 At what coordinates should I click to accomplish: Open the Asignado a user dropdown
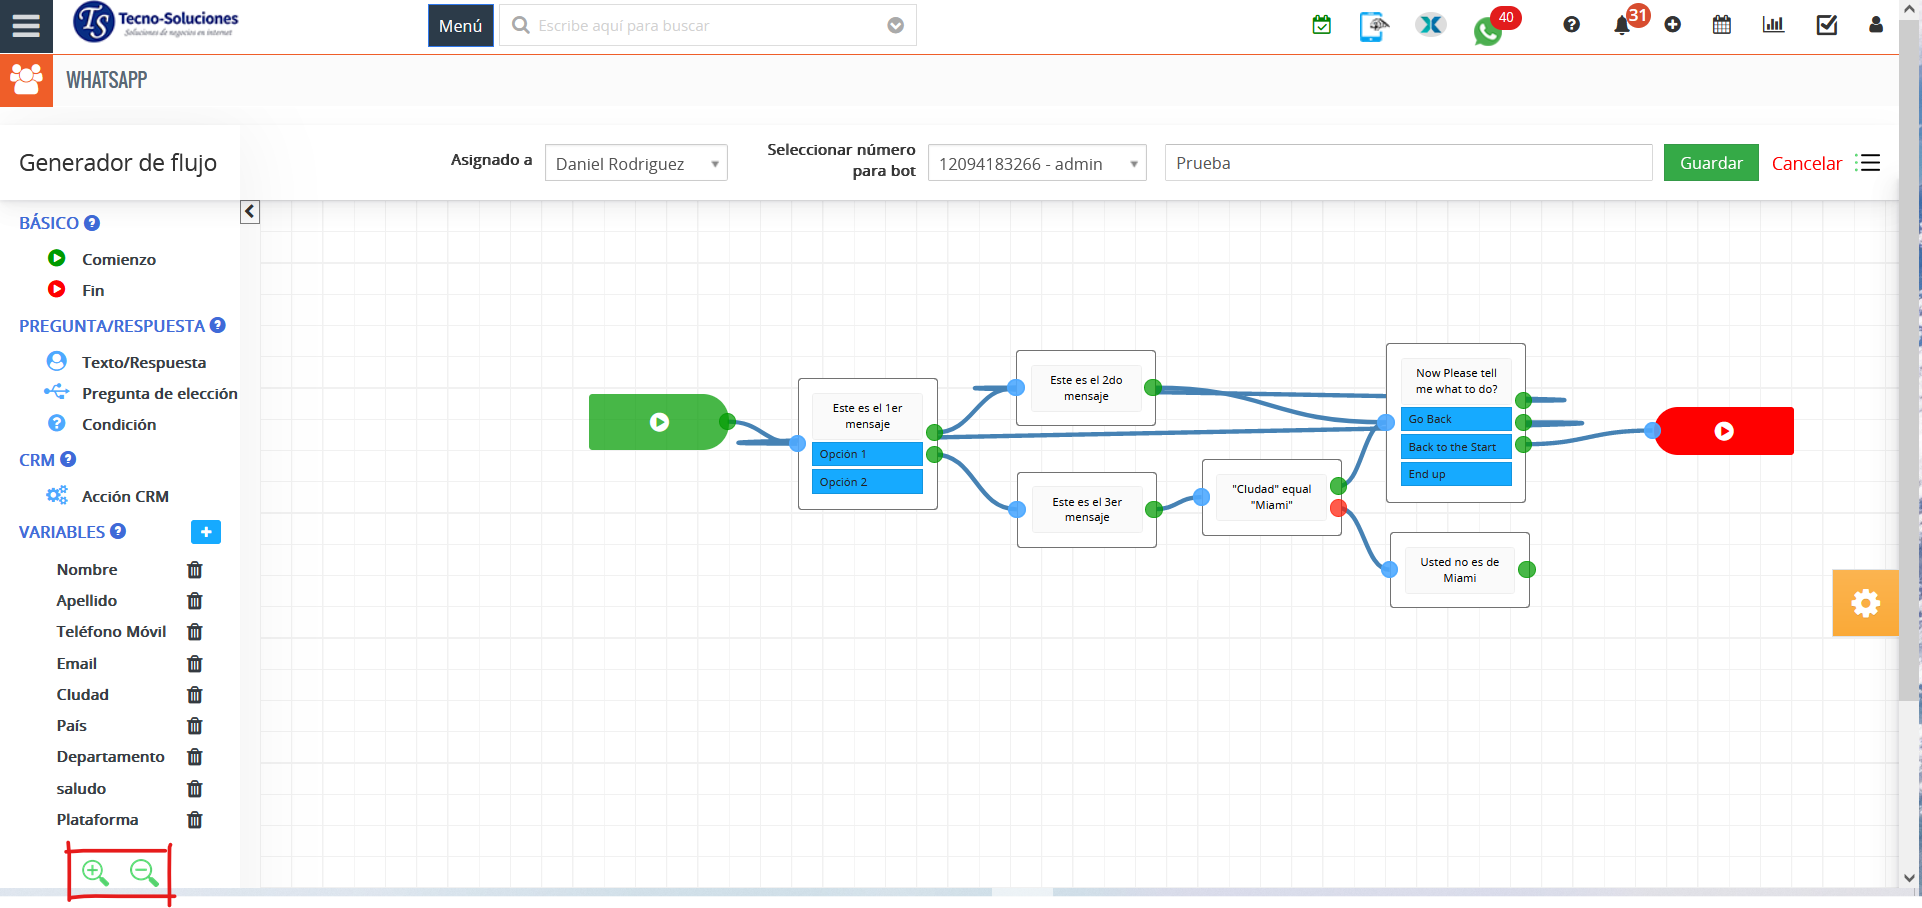[635, 163]
